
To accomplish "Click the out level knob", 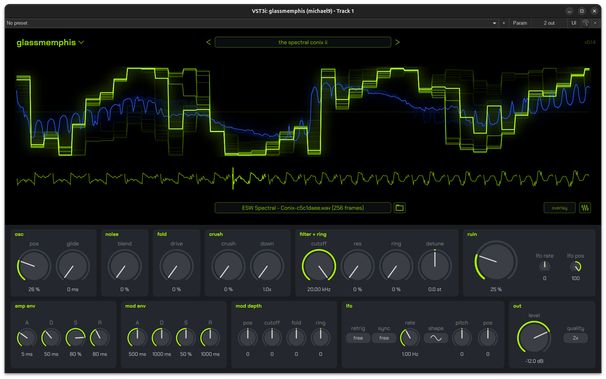I will pos(534,337).
